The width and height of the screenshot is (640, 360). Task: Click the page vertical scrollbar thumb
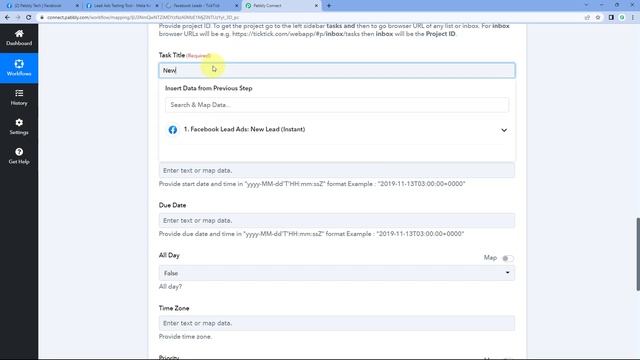(x=638, y=254)
